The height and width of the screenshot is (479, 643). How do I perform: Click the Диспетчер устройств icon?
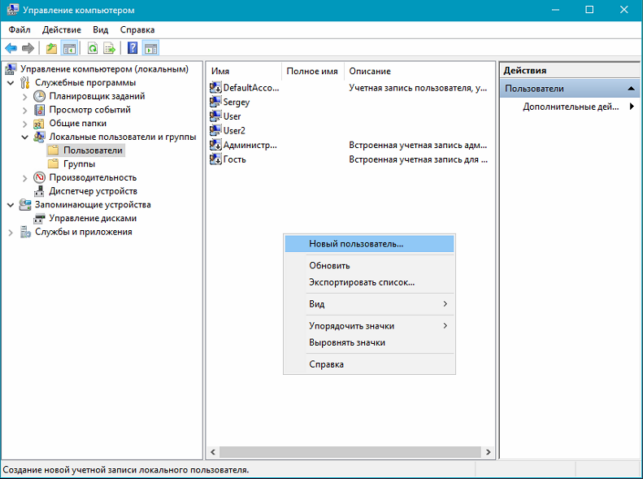tap(39, 191)
